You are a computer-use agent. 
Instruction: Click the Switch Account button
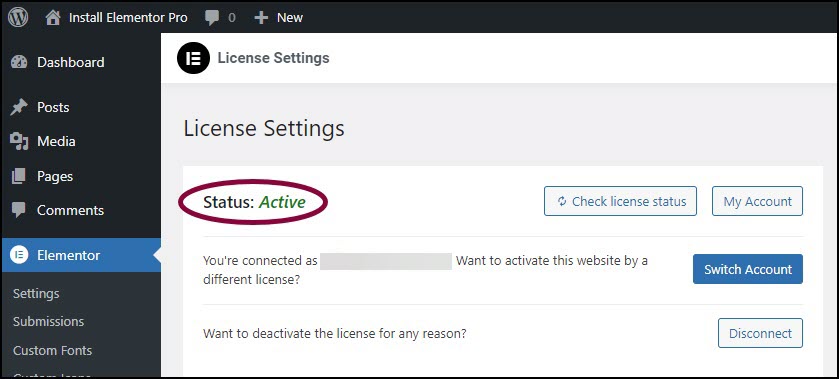[748, 269]
